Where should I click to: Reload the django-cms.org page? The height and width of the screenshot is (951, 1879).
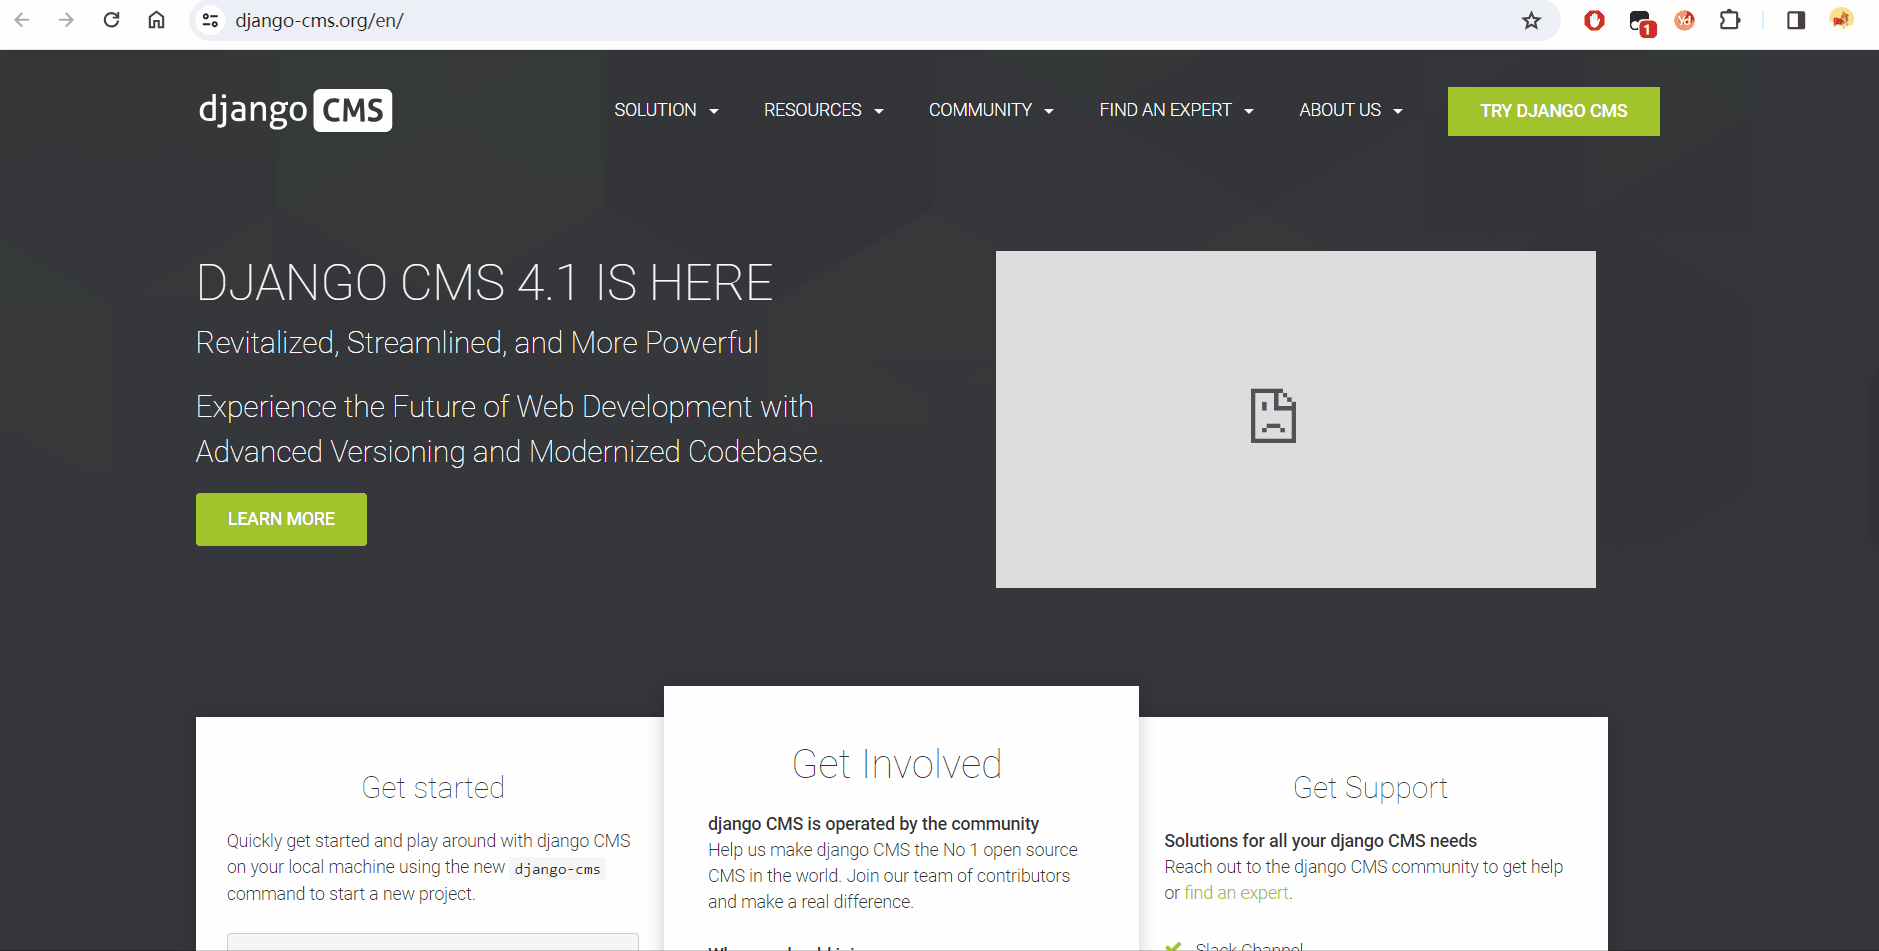click(111, 20)
